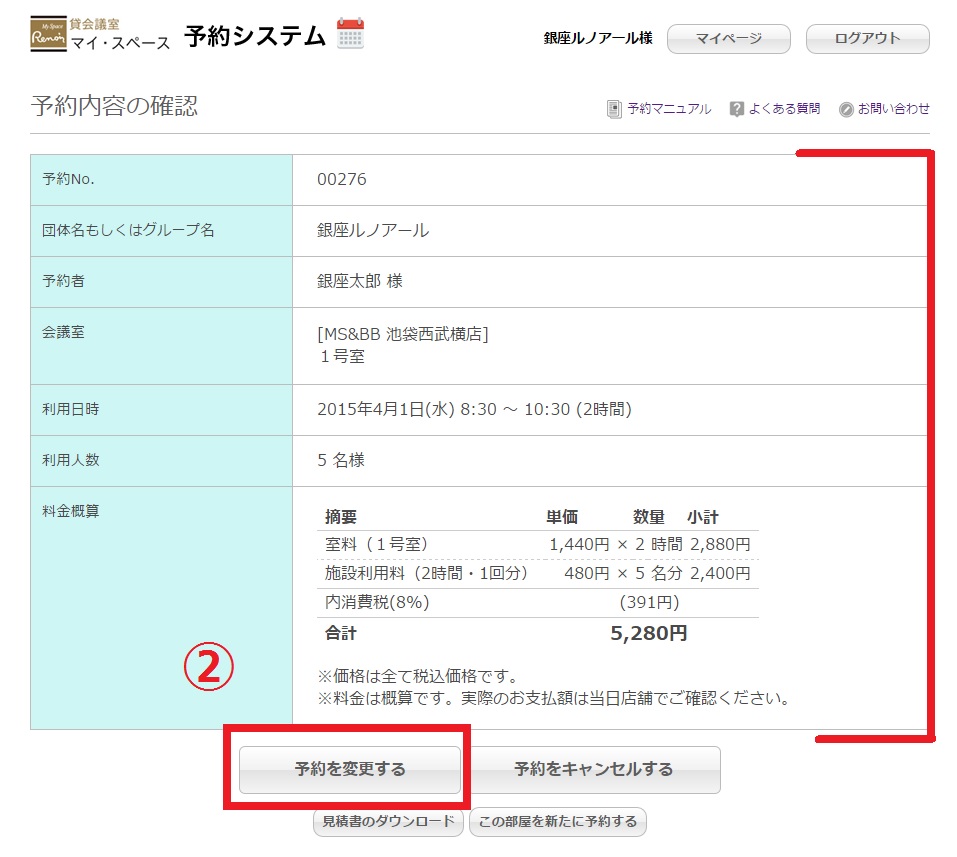Download the estimate via 見積書のダウンロード

click(389, 822)
